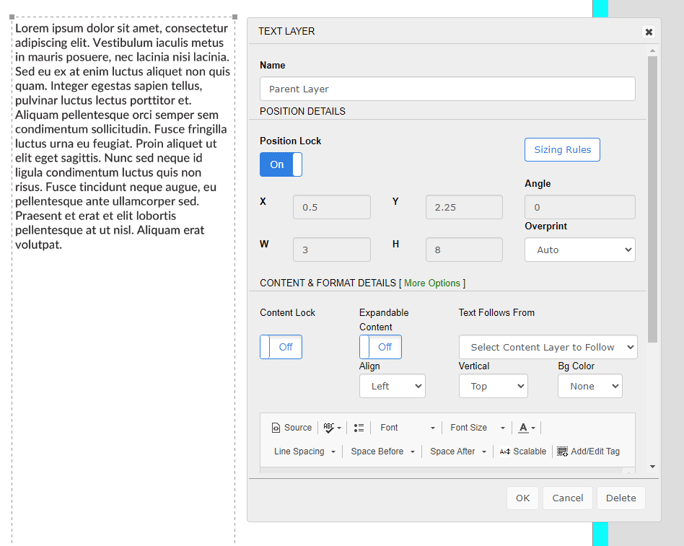Click the More Options link
The image size is (684, 546).
432,284
